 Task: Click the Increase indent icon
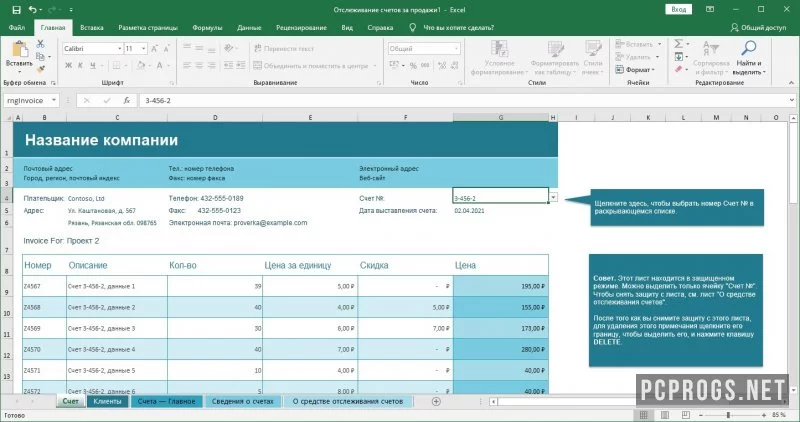[x=240, y=65]
